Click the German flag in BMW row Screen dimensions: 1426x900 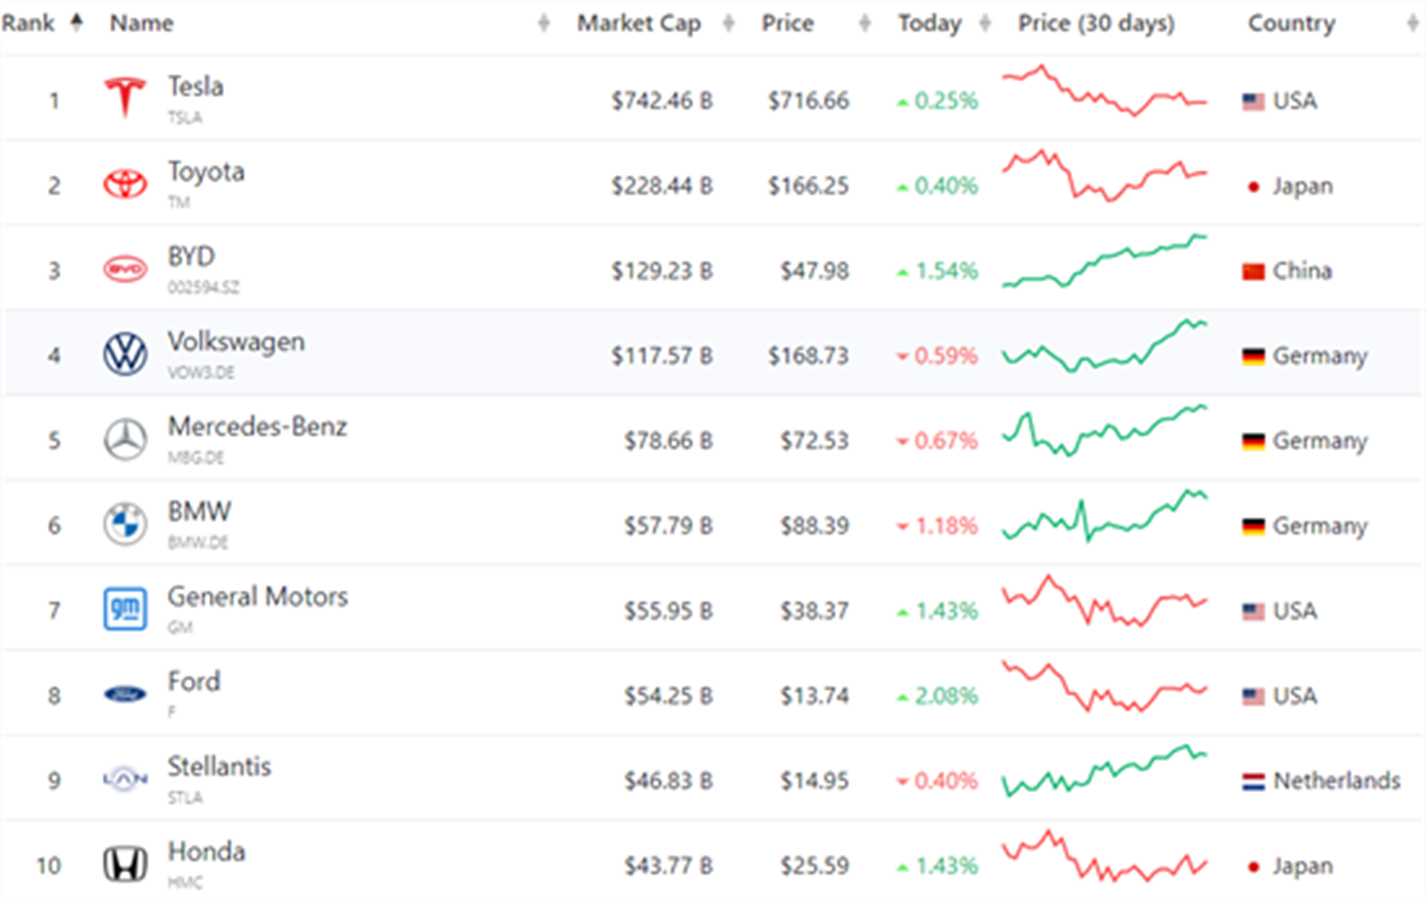click(x=1253, y=526)
